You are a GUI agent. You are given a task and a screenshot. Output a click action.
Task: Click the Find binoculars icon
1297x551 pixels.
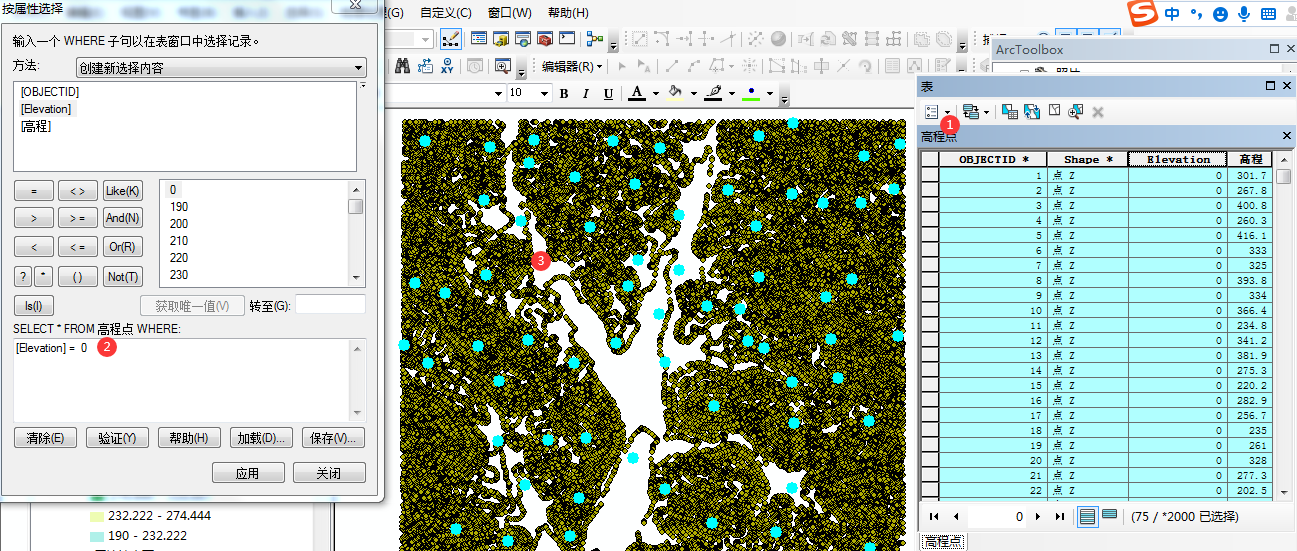click(403, 66)
